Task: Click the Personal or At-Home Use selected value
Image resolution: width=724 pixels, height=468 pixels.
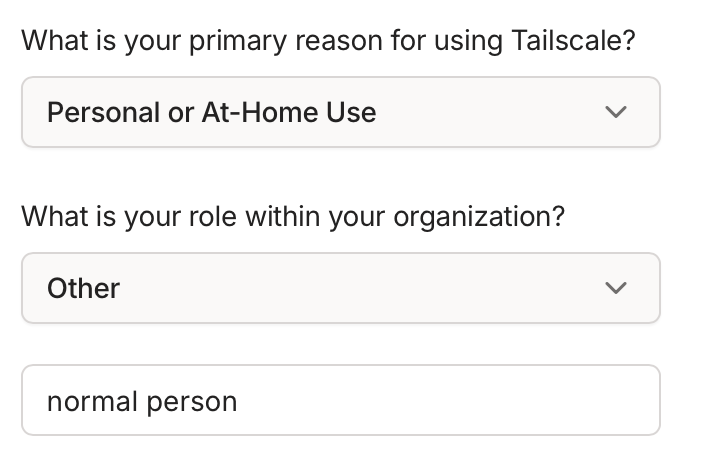Action: click(211, 112)
